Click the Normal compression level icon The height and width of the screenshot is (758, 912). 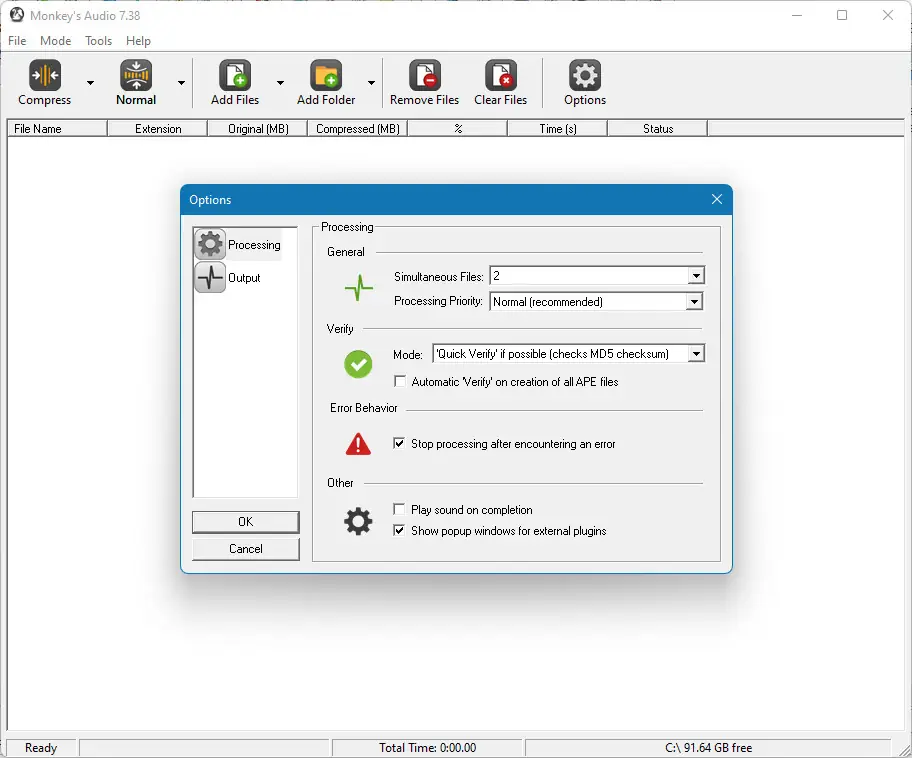pos(136,75)
